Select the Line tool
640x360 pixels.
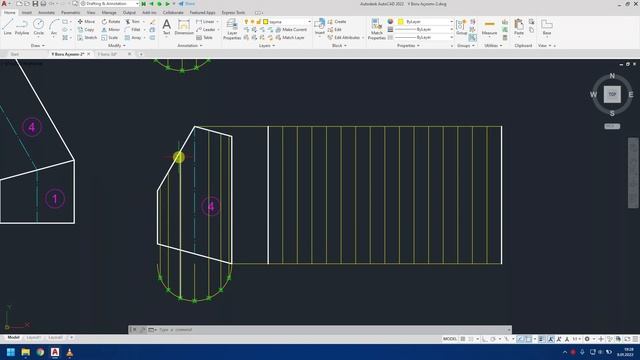click(x=7, y=27)
